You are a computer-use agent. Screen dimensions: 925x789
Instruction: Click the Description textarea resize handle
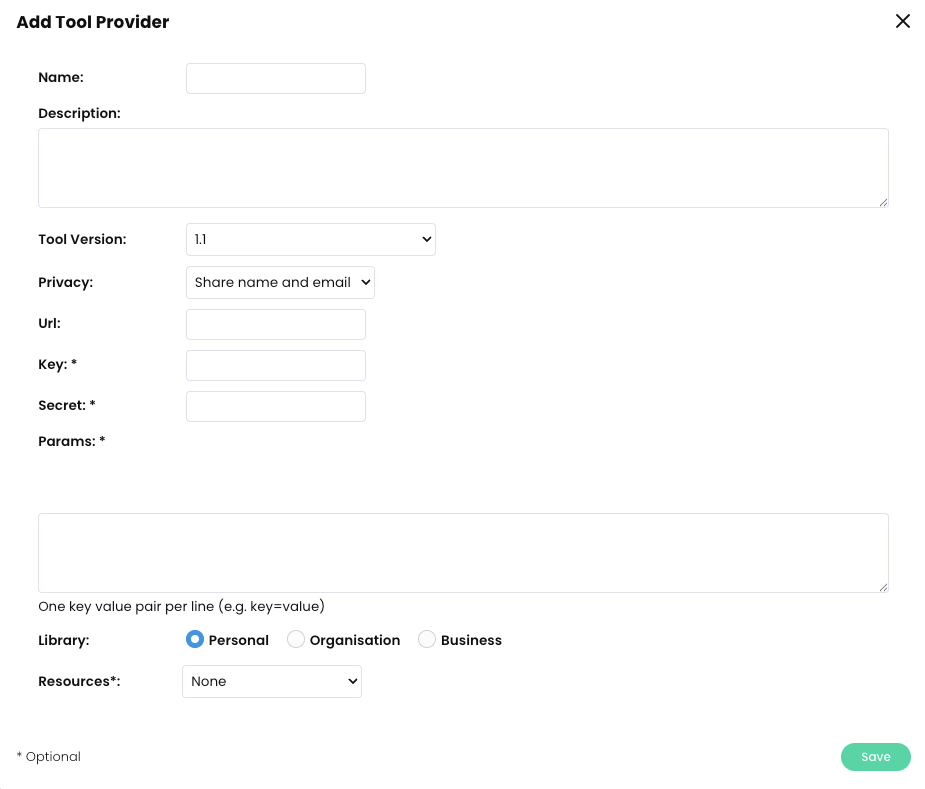tap(884, 204)
